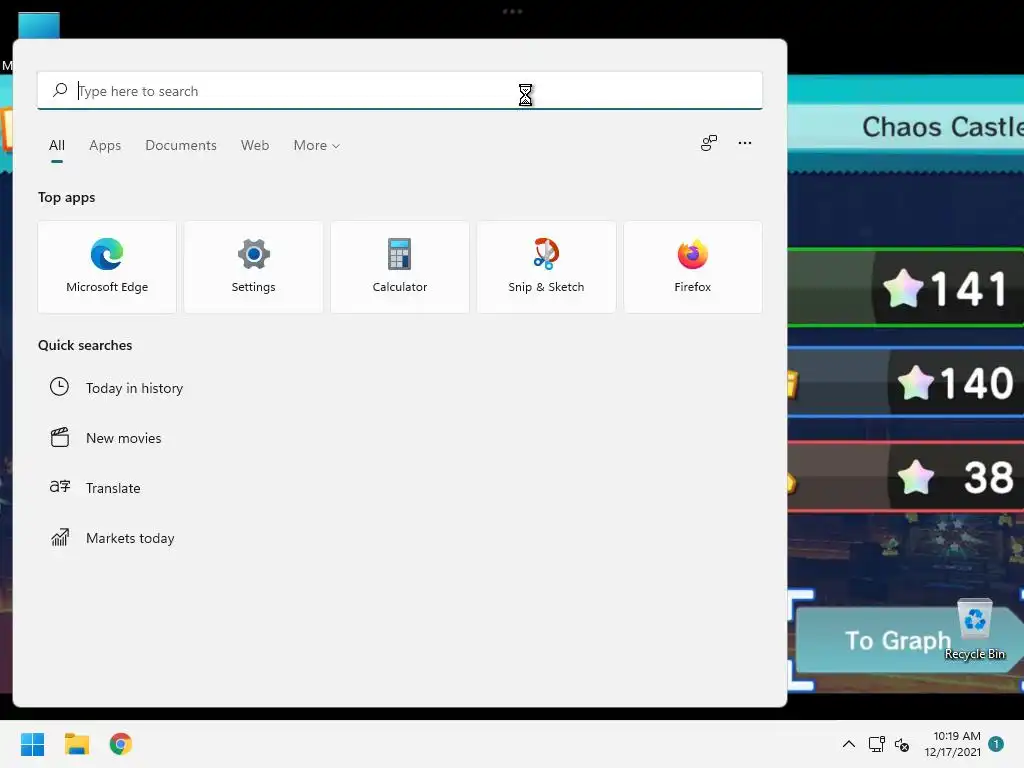This screenshot has height=768, width=1024.
Task: Run the Today in history quick search
Action: 135,388
